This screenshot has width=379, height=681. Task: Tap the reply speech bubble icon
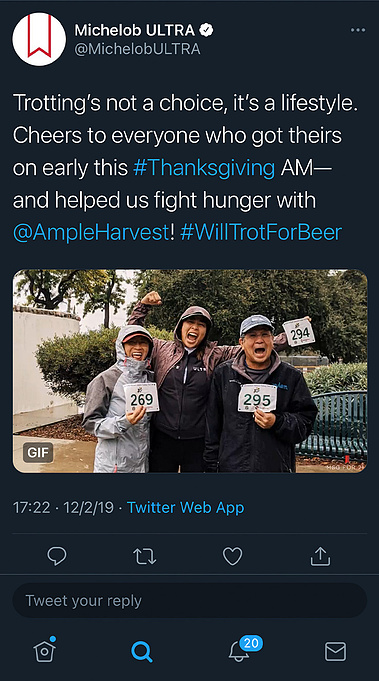(57, 556)
